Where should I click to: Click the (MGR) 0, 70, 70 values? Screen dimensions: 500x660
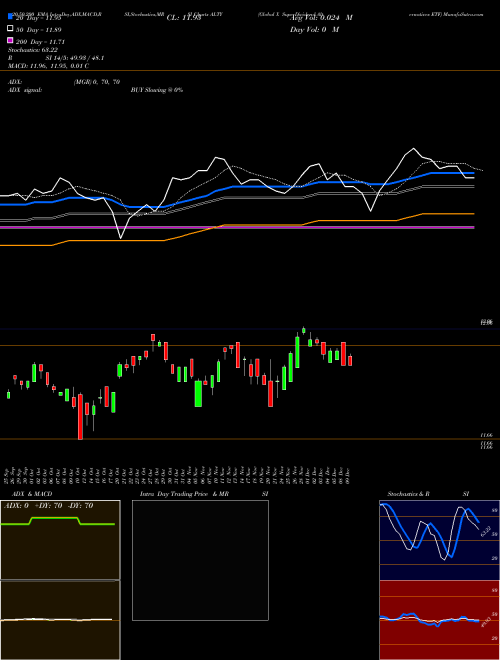point(96,82)
